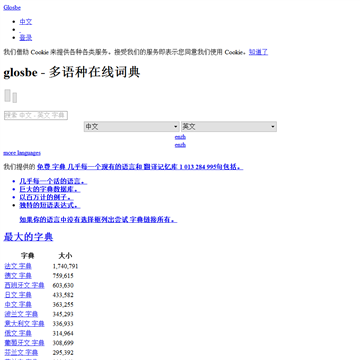The width and height of the screenshot is (360, 360).
Task: Open the 俄文 字典 link
Action: coord(18,333)
